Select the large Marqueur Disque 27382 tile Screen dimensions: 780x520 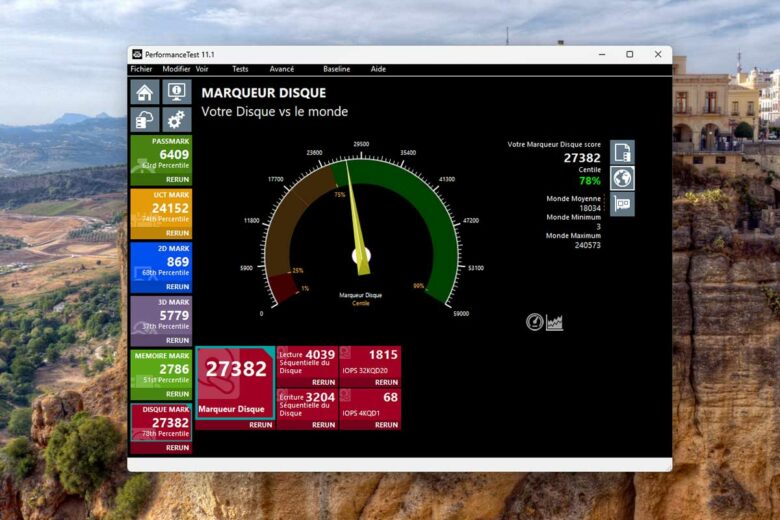(x=235, y=382)
